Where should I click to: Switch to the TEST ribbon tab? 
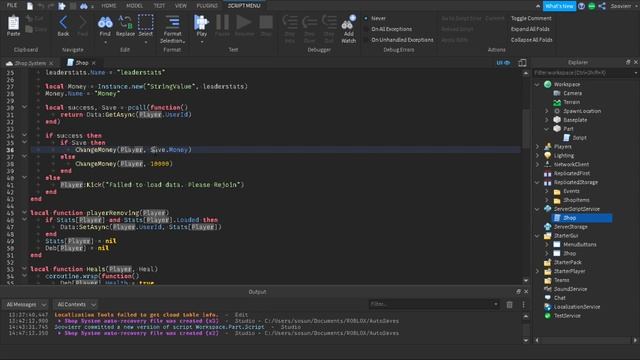(159, 6)
